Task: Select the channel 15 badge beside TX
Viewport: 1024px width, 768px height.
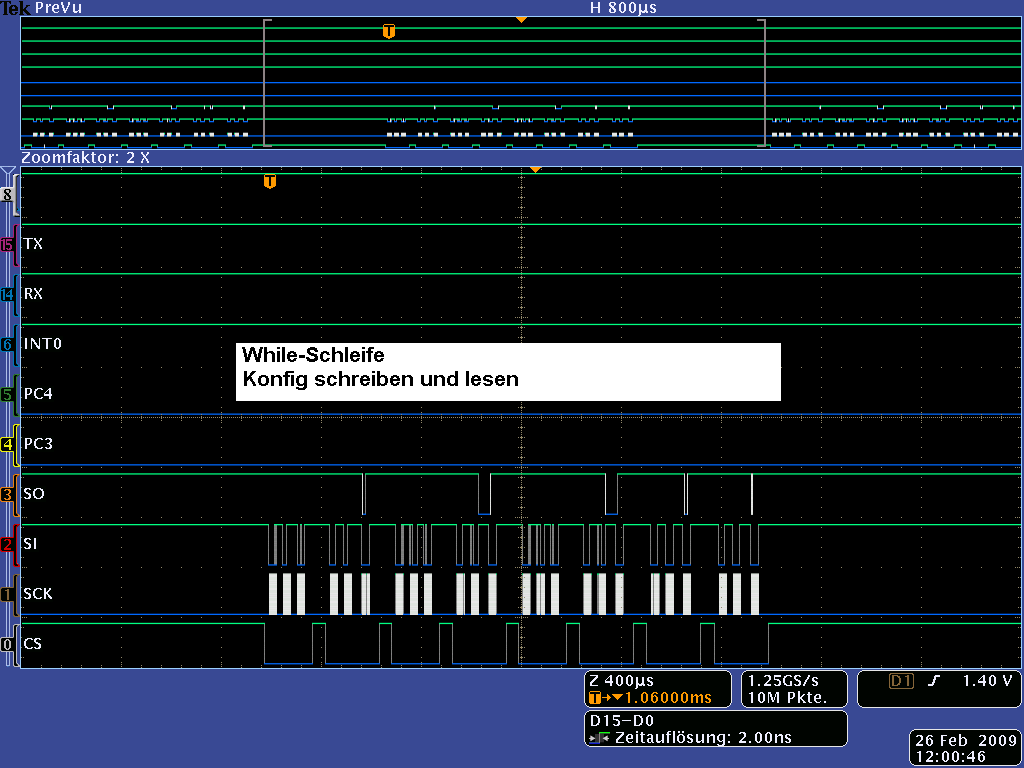Action: 7,245
